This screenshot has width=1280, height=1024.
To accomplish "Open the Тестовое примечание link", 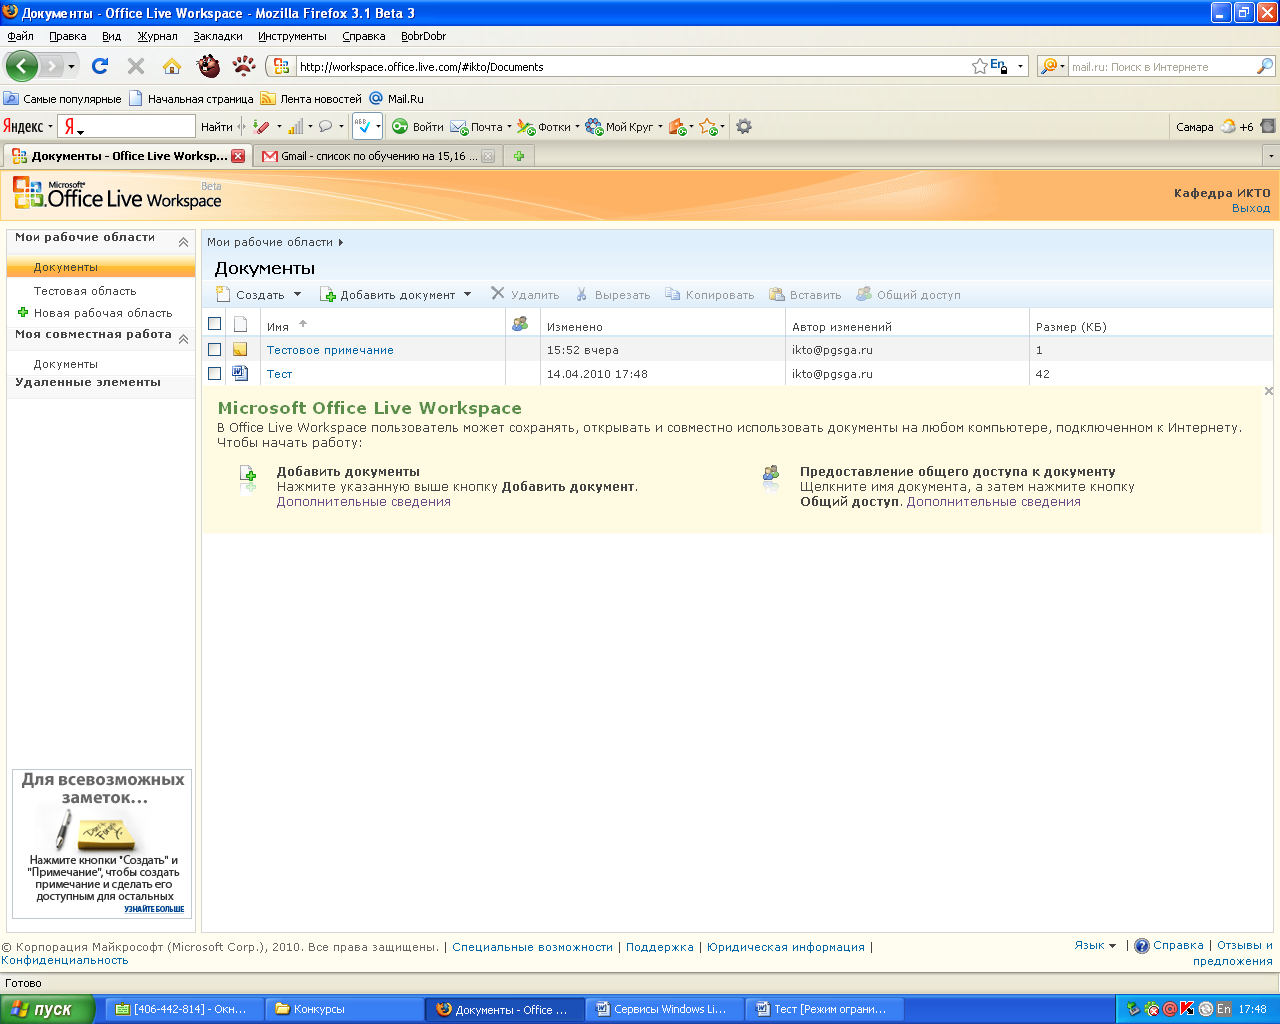I will click(330, 350).
